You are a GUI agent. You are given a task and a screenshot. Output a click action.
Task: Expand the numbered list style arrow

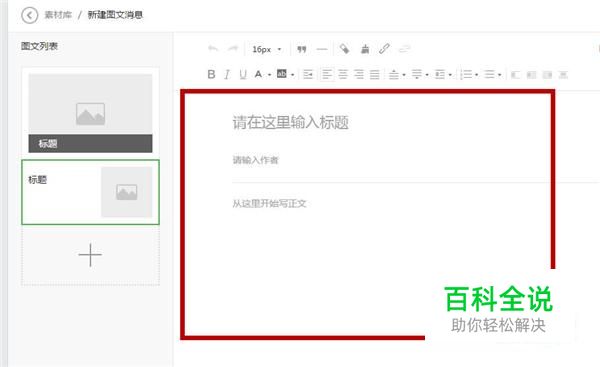[x=477, y=75]
